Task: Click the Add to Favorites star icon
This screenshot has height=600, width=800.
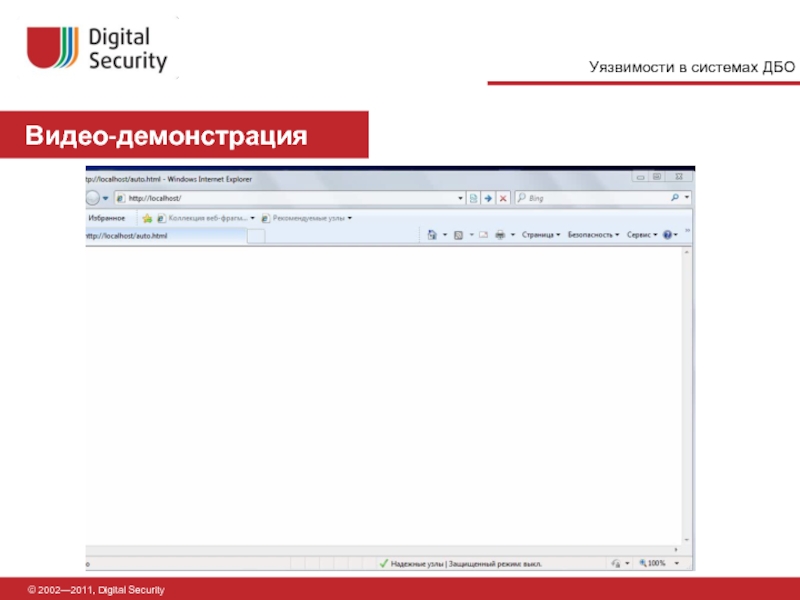Action: (x=147, y=218)
